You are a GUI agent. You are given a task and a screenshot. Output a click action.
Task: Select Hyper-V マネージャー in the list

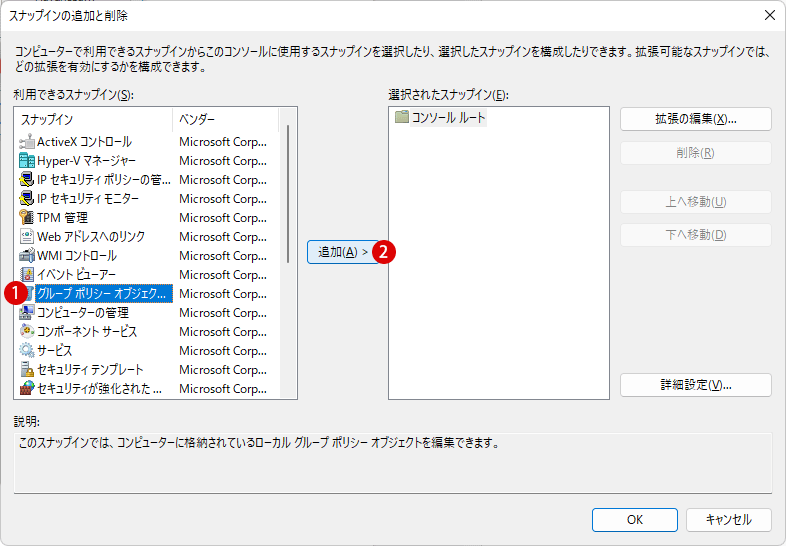86,161
